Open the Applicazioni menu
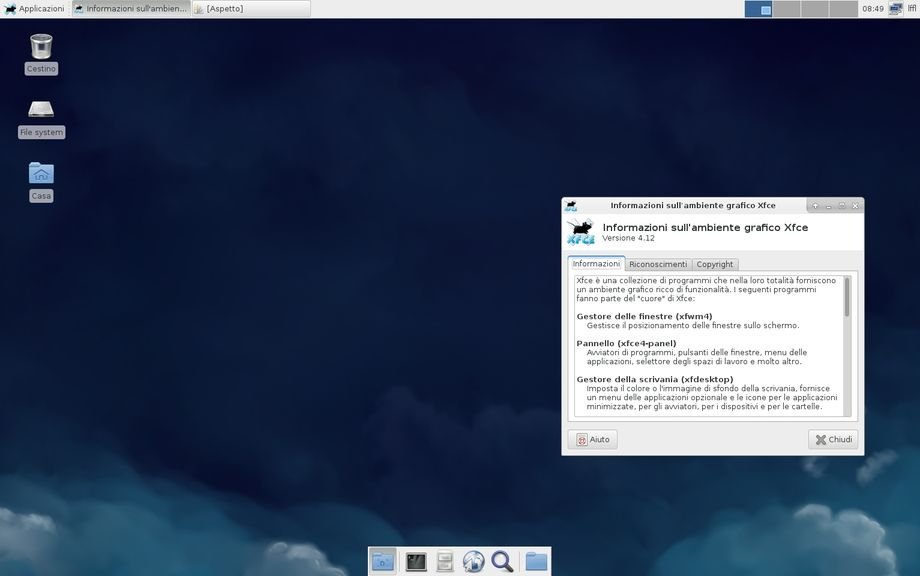920x576 pixels. click(34, 9)
